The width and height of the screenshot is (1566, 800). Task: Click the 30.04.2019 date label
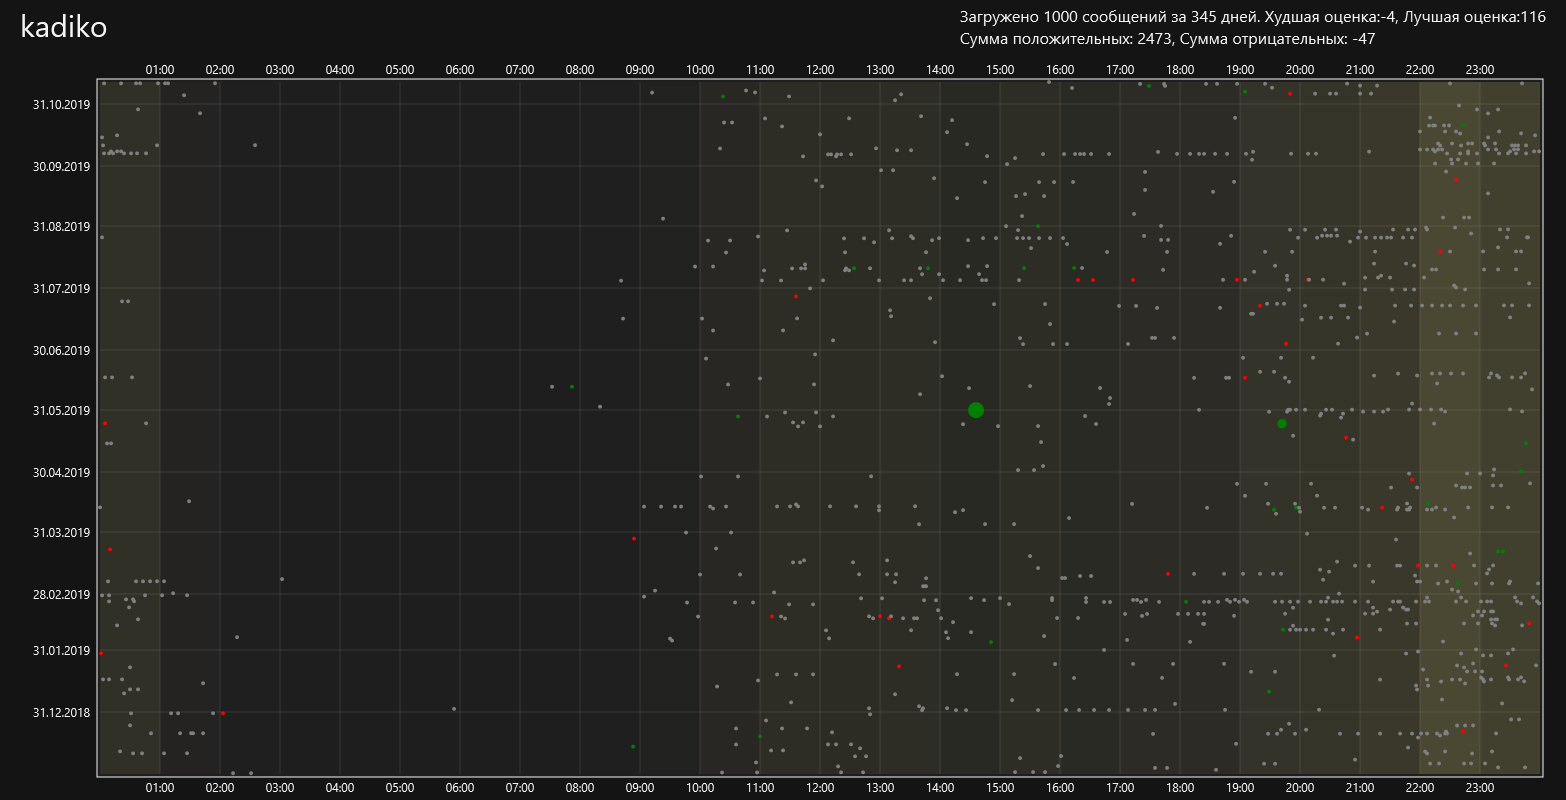[62, 473]
